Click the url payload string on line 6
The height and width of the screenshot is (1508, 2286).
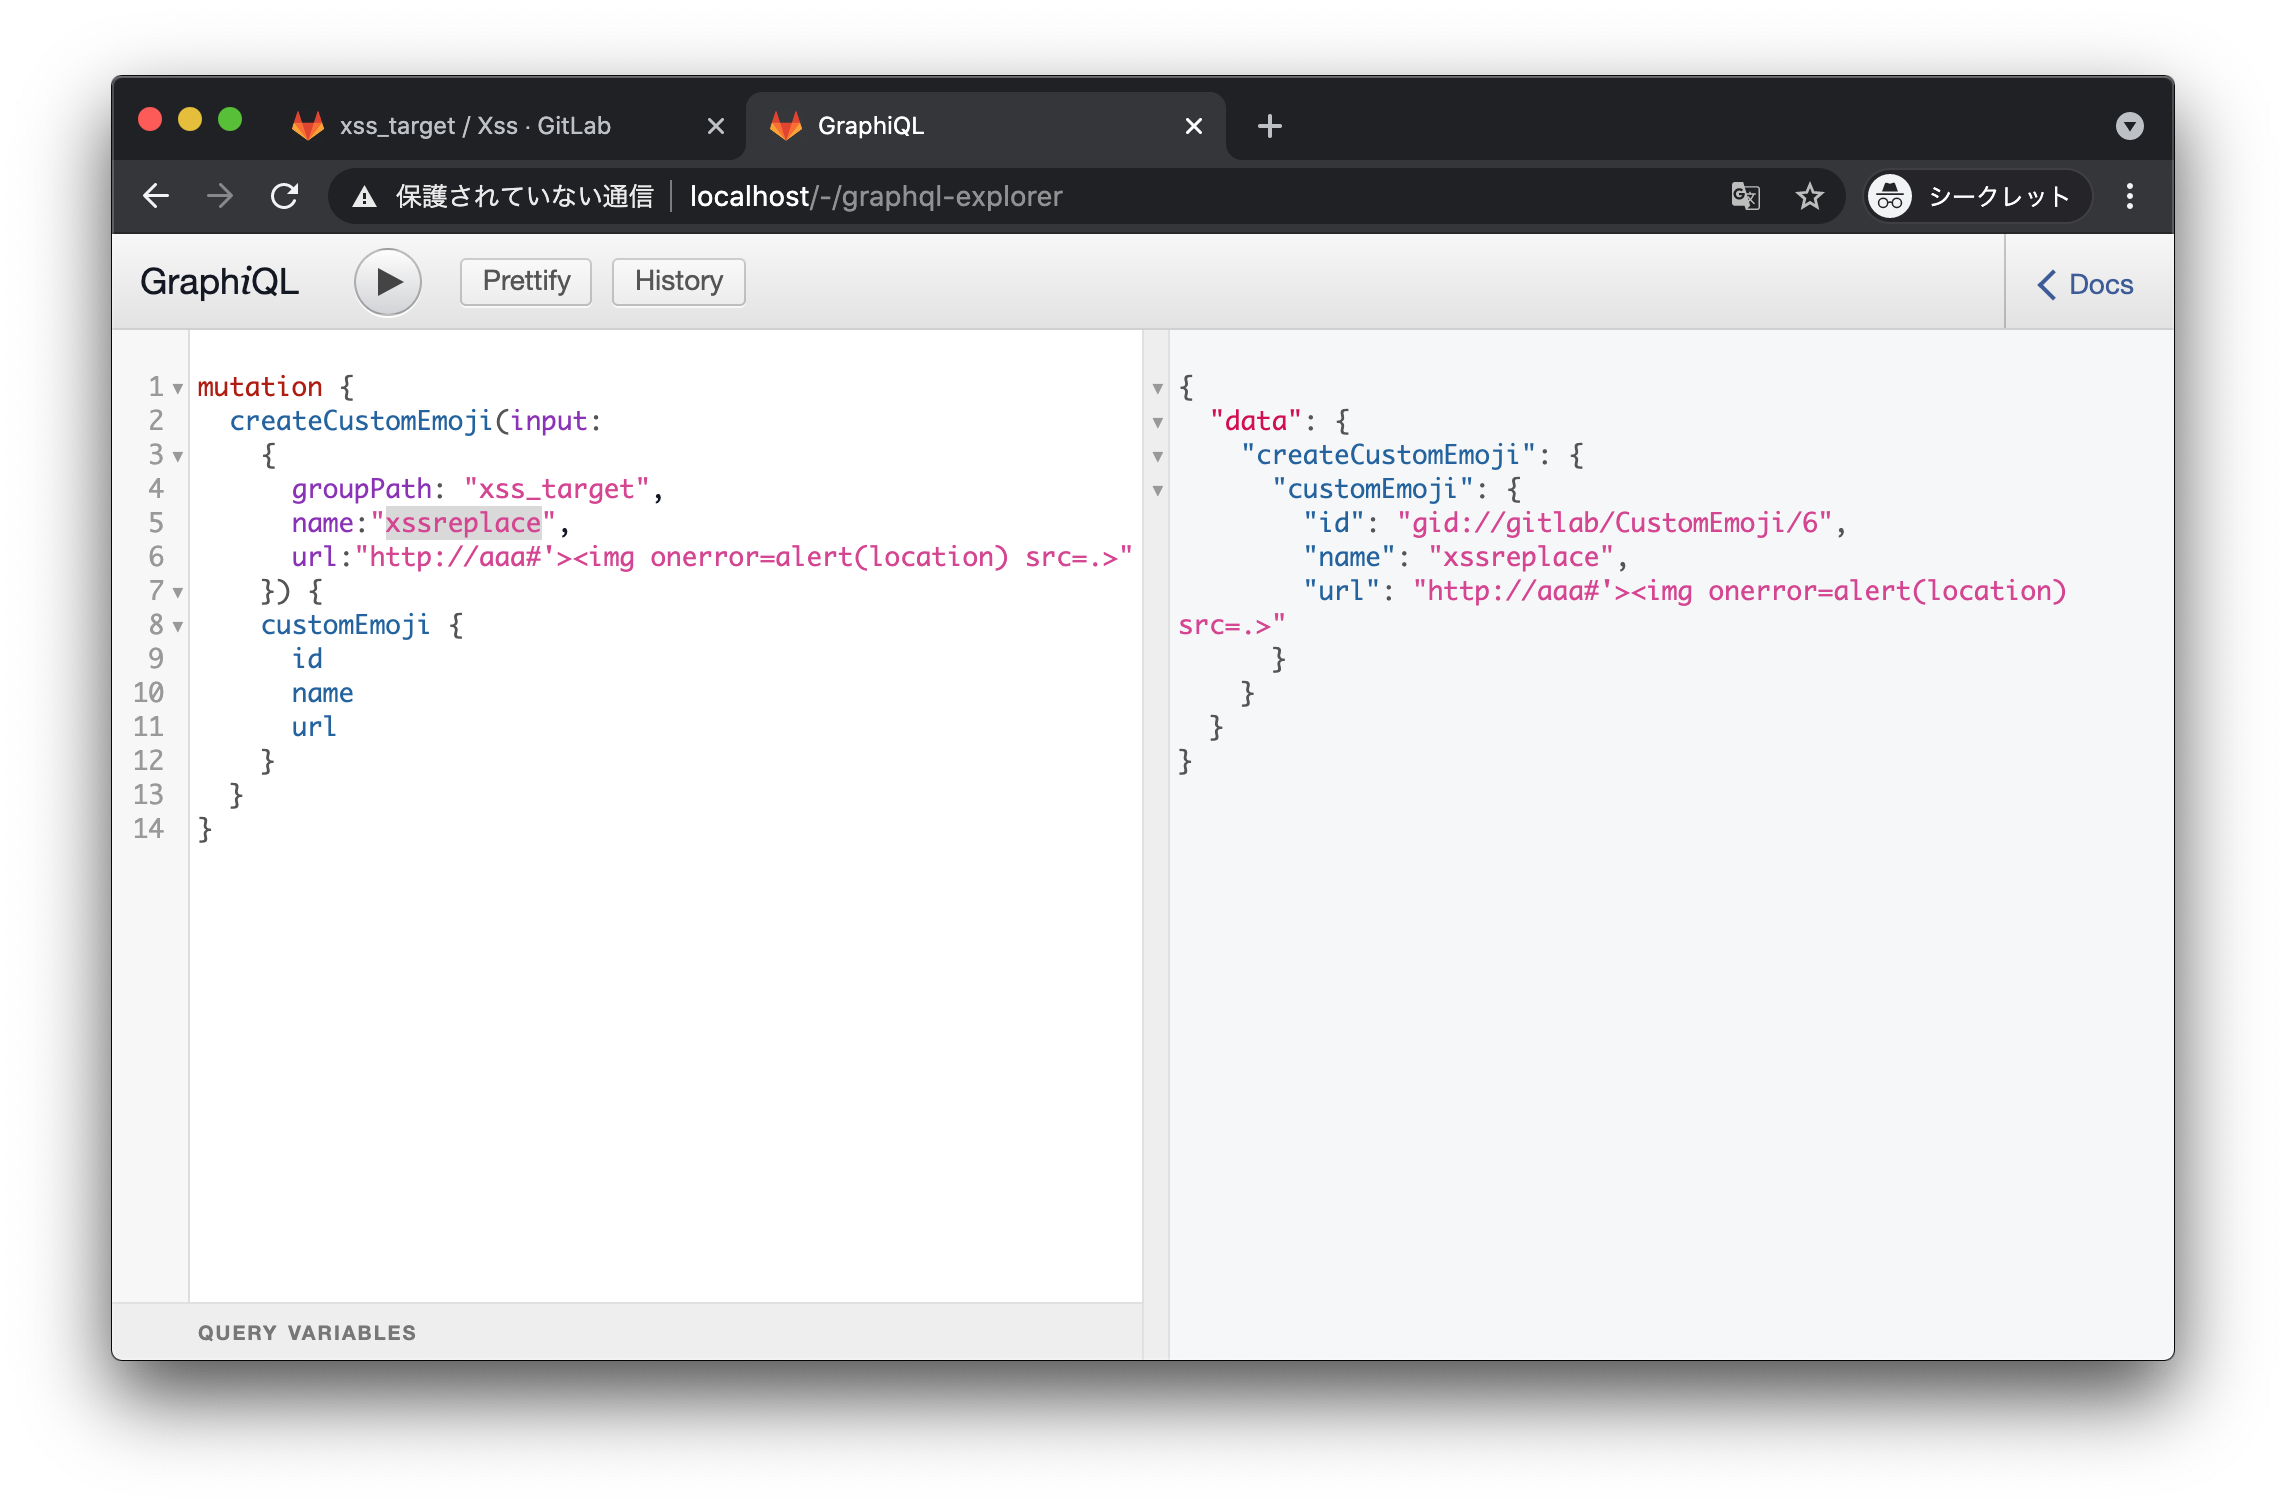coord(744,557)
